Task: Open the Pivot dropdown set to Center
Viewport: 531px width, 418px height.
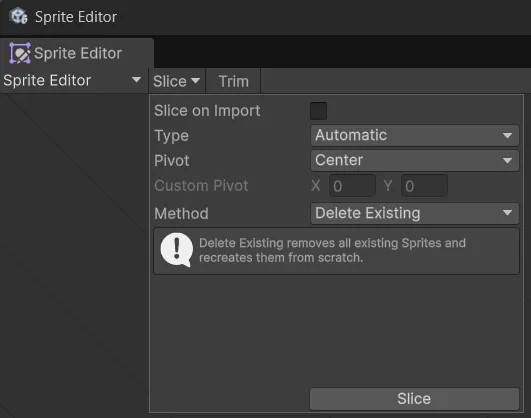Action: [x=415, y=161]
